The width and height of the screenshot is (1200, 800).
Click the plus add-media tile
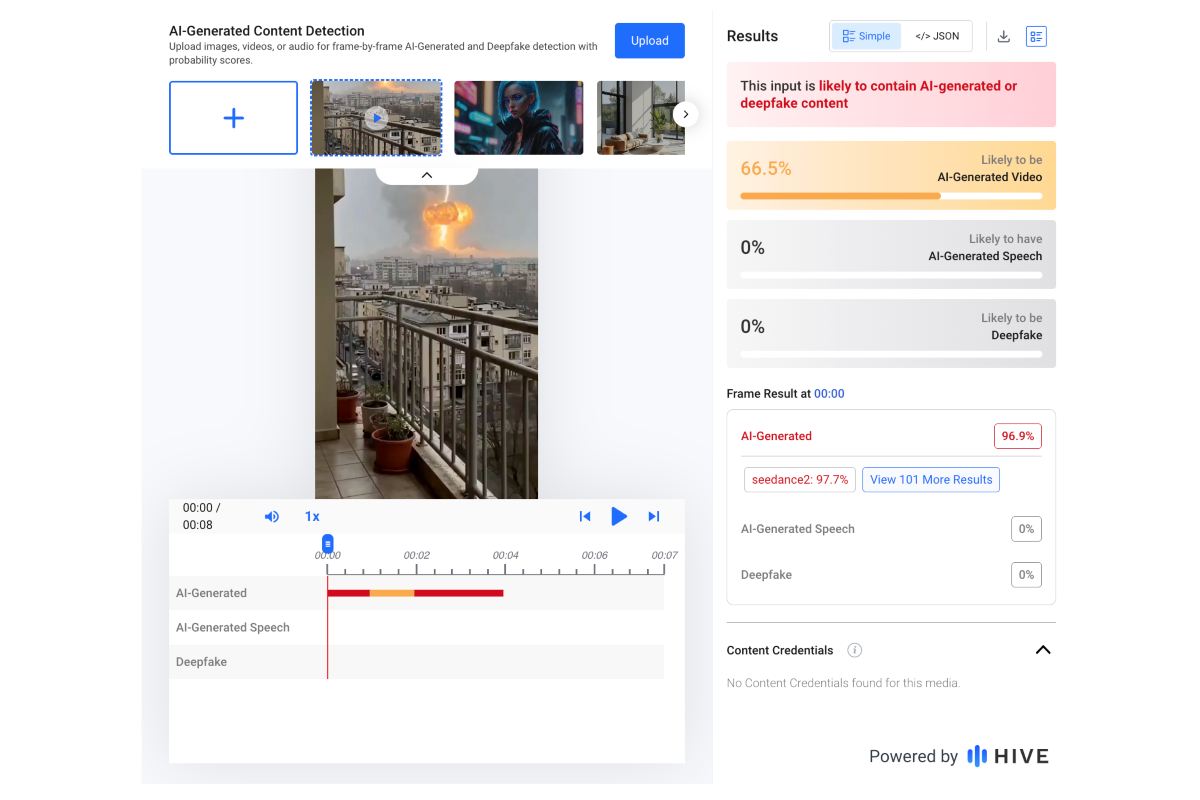click(x=233, y=118)
